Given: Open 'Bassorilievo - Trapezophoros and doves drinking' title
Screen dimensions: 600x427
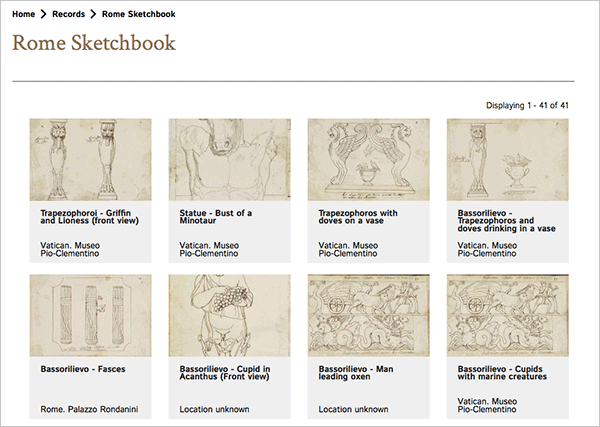Looking at the screenshot, I should 507,221.
